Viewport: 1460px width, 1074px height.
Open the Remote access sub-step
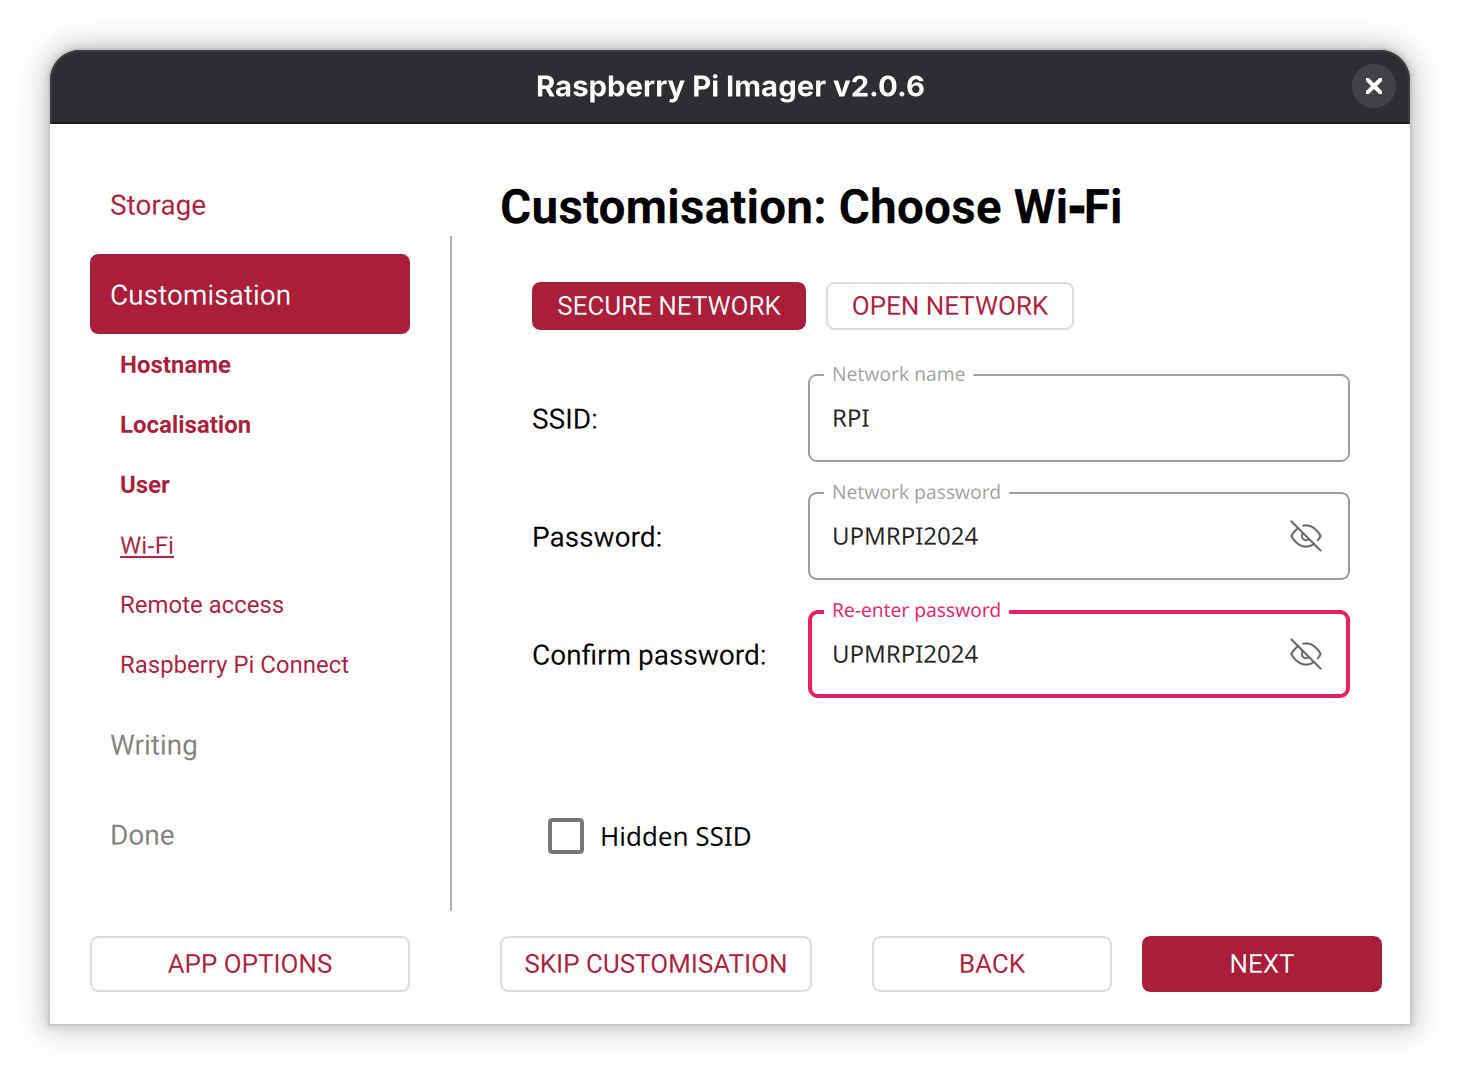click(x=202, y=605)
